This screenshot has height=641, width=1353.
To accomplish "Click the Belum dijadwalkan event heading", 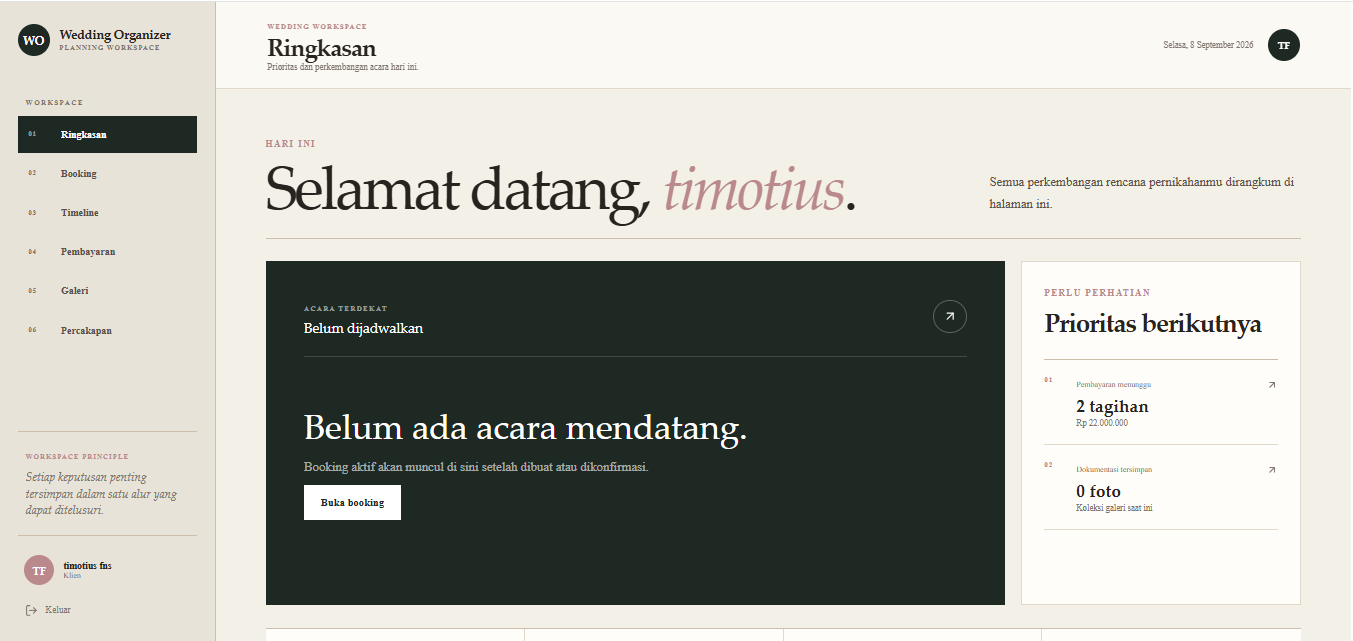I will pos(363,328).
